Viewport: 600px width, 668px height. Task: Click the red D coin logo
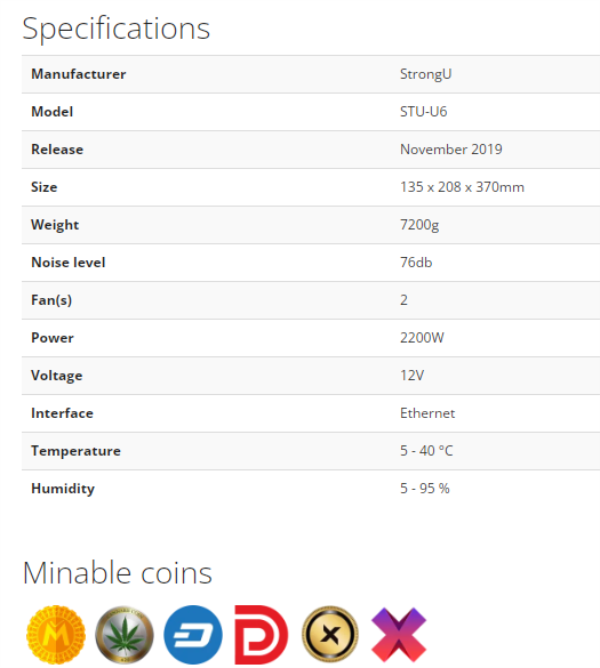click(261, 634)
